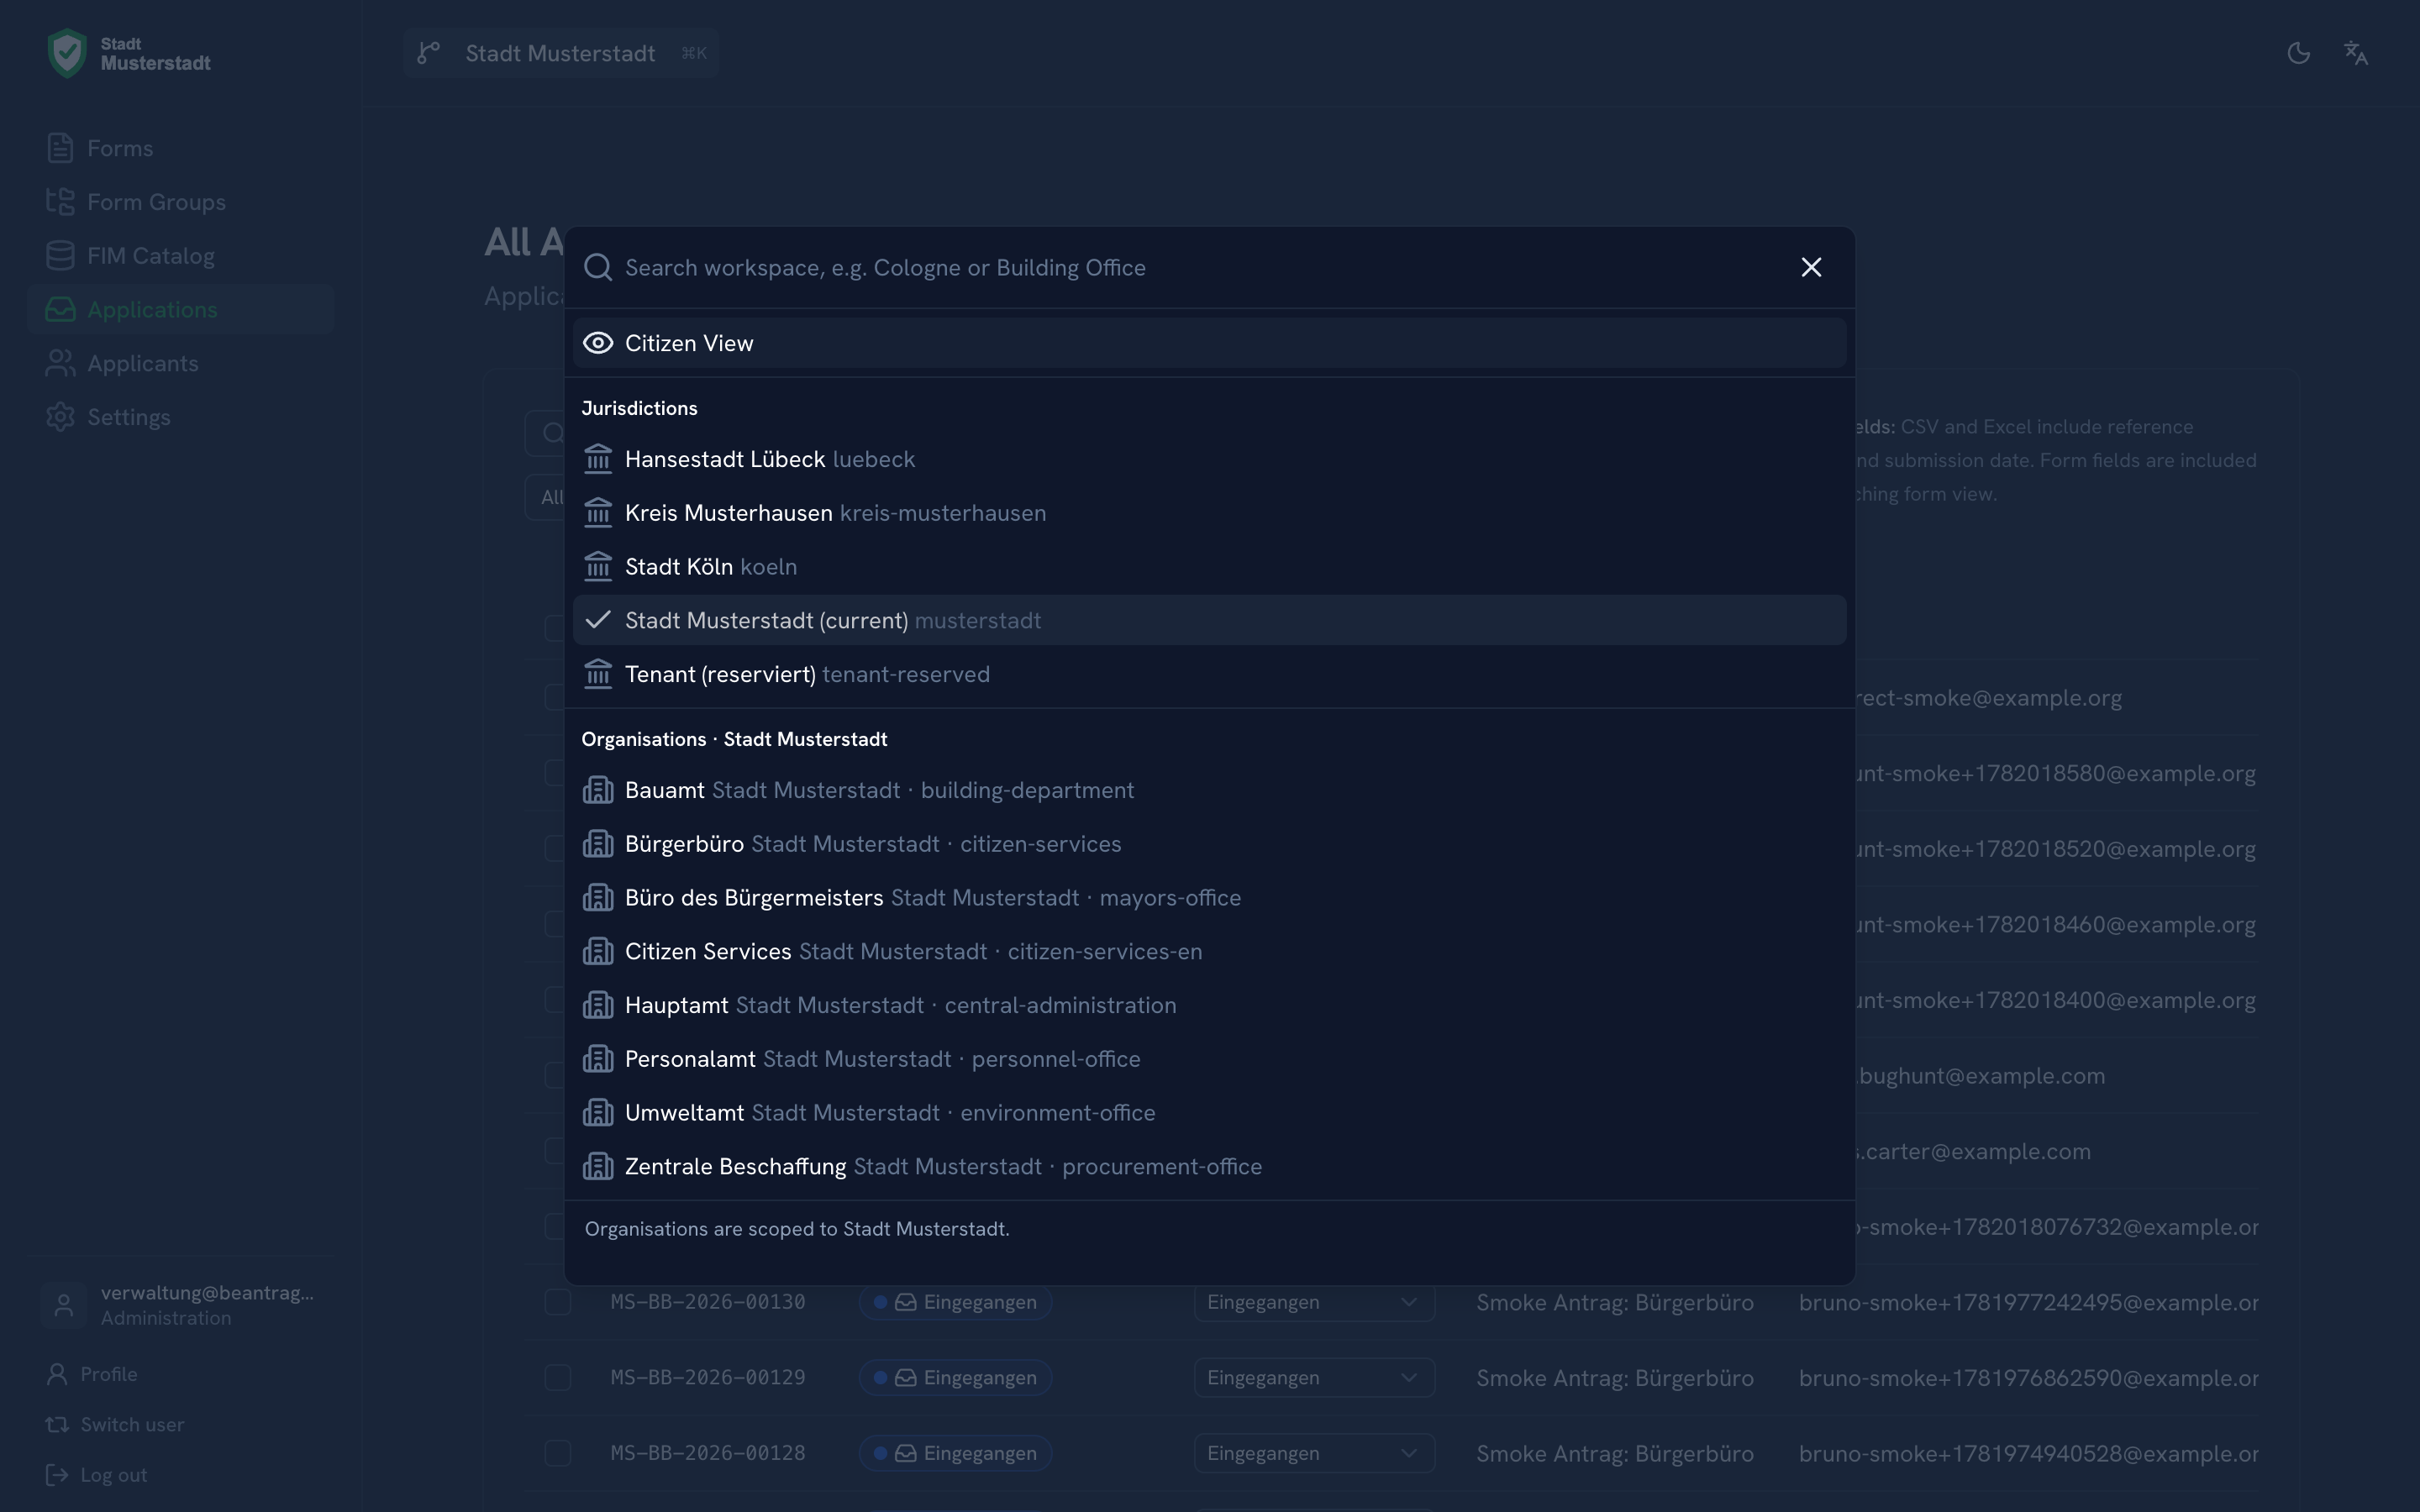Switch to Hansestadt Lübeck jurisdiction
This screenshot has height=1512, width=2420.
coord(1209,459)
